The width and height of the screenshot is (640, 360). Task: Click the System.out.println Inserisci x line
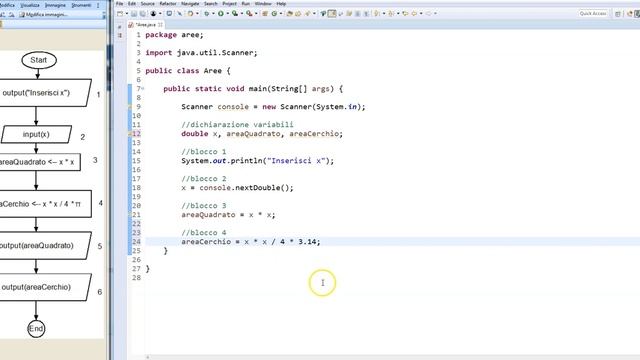point(258,161)
